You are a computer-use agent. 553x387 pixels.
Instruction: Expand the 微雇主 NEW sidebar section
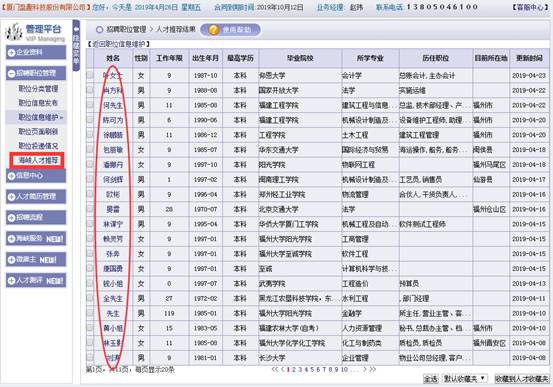[x=36, y=260]
